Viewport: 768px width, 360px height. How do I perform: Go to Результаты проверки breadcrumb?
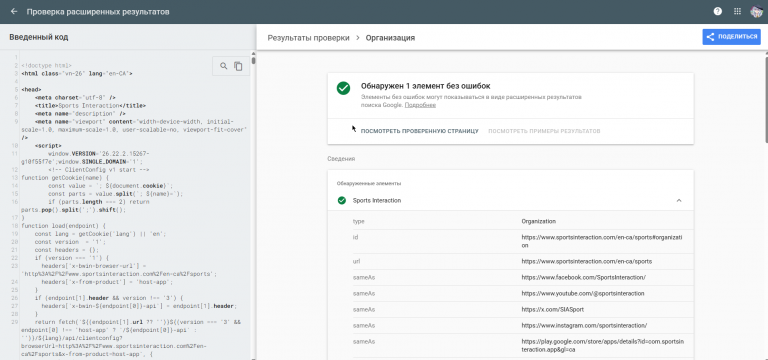[308, 38]
